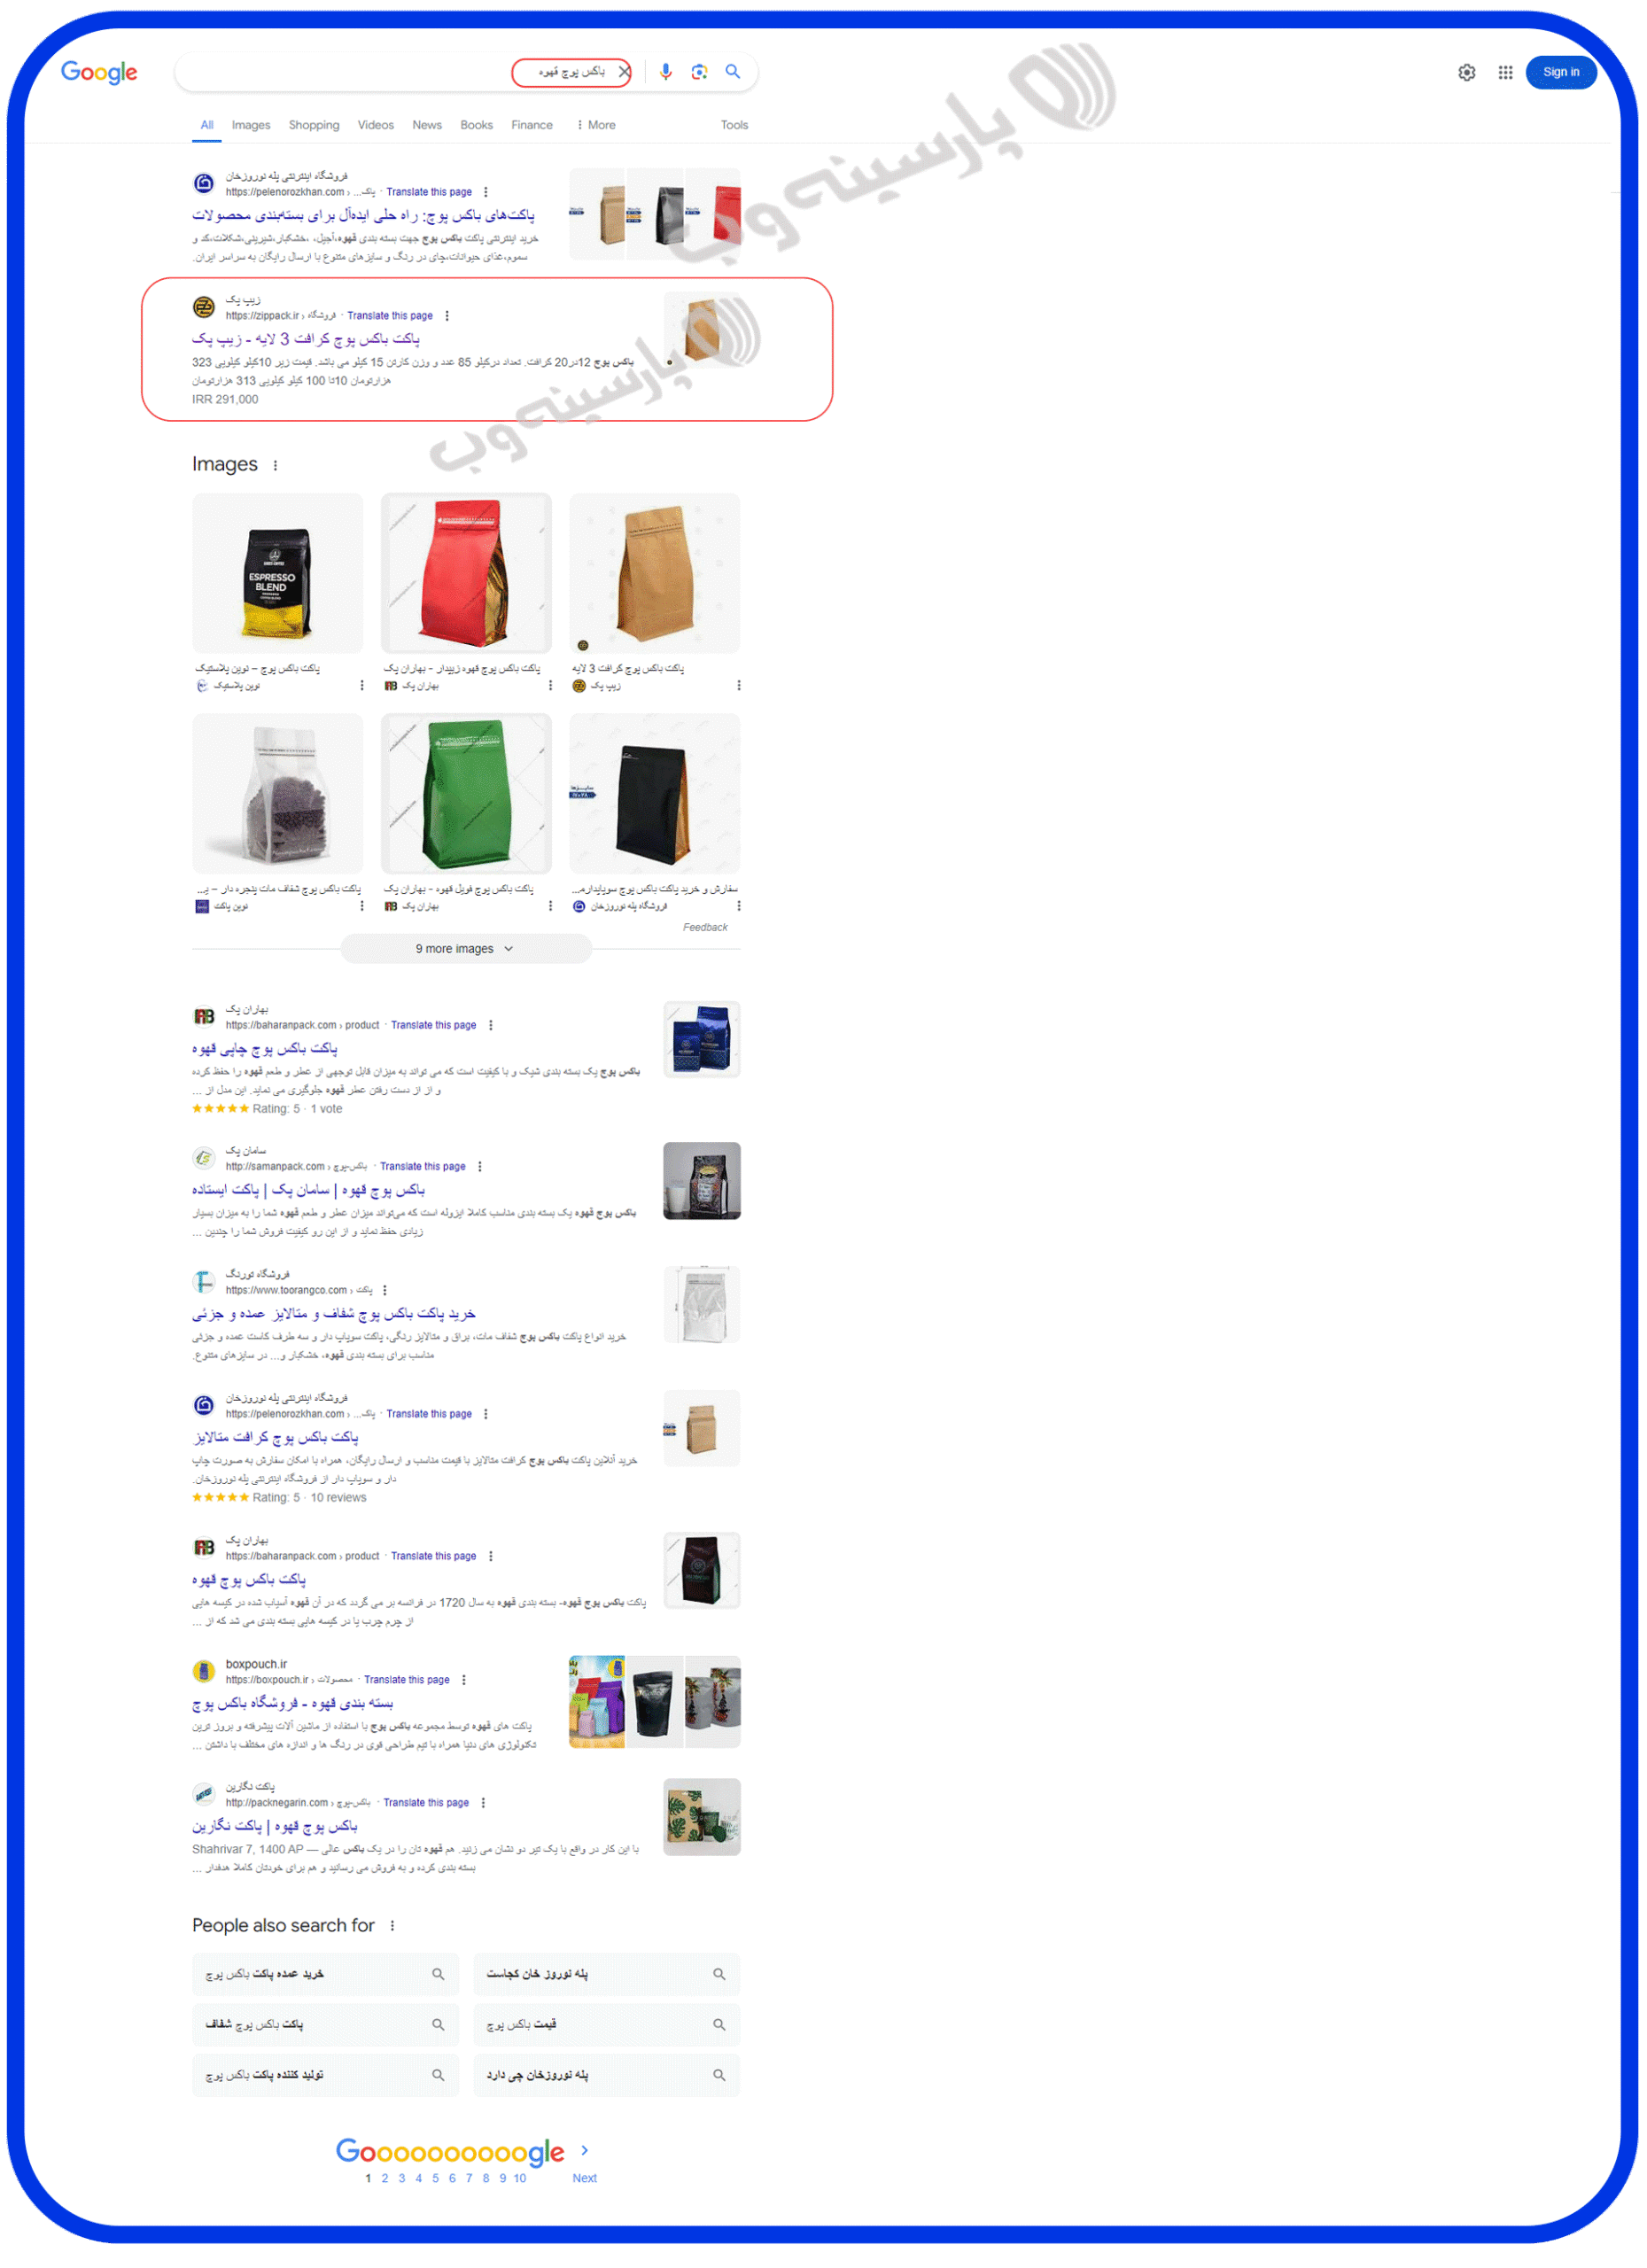This screenshot has height=2268, width=1647.
Task: Open the ESPRESSO BLEND bag image
Action: click(x=278, y=574)
